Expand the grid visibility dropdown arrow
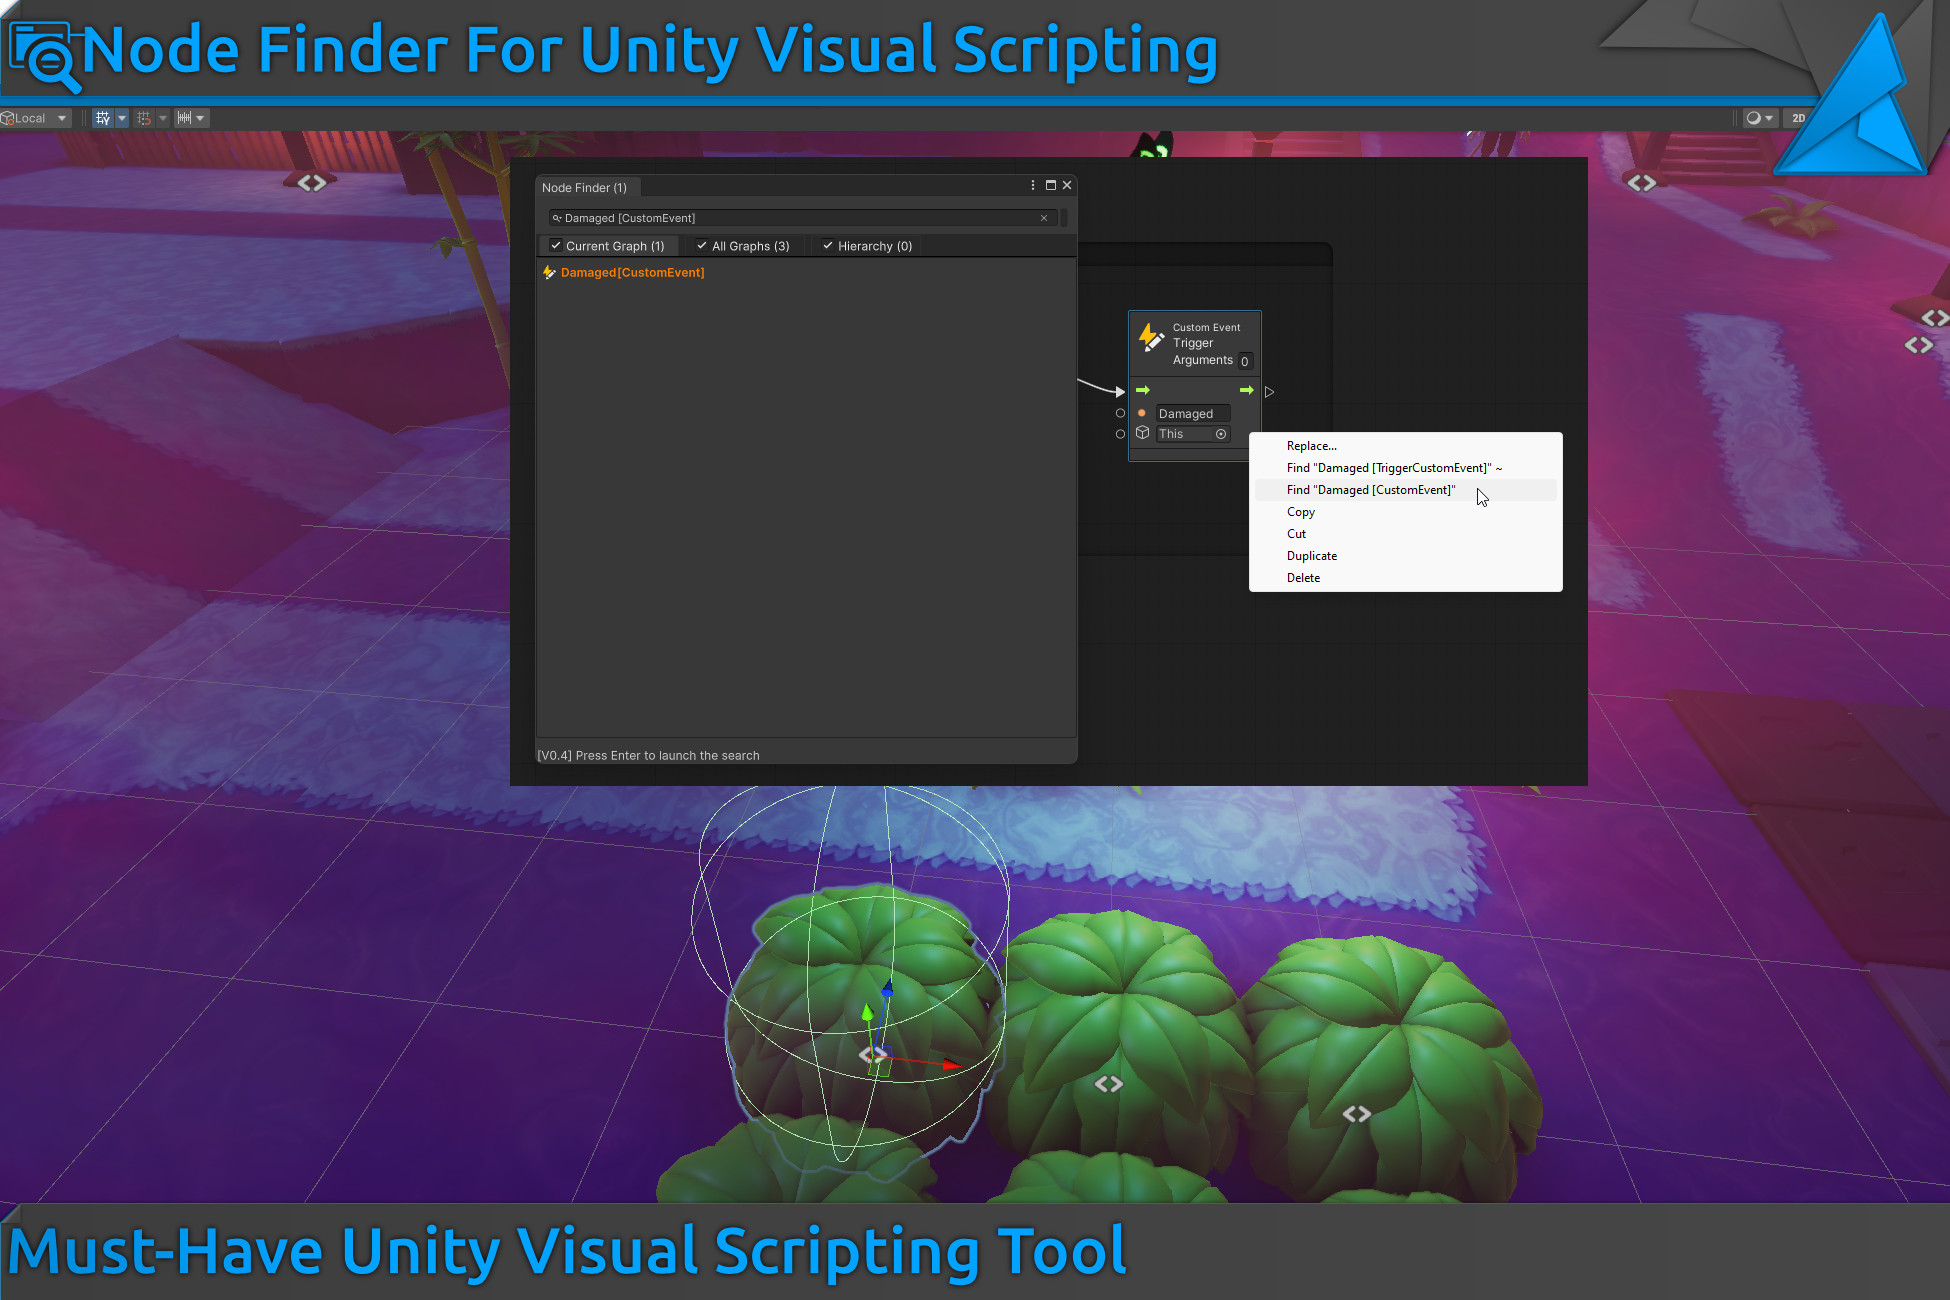The width and height of the screenshot is (1950, 1300). [122, 118]
